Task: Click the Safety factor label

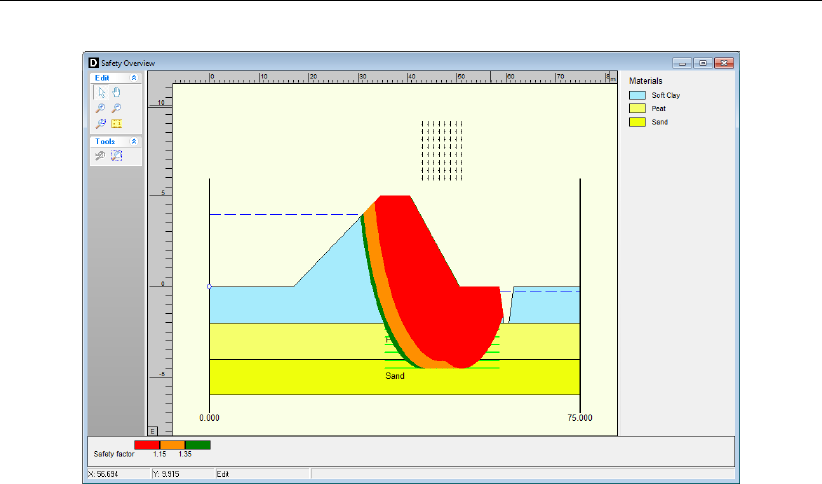Action: click(x=114, y=454)
